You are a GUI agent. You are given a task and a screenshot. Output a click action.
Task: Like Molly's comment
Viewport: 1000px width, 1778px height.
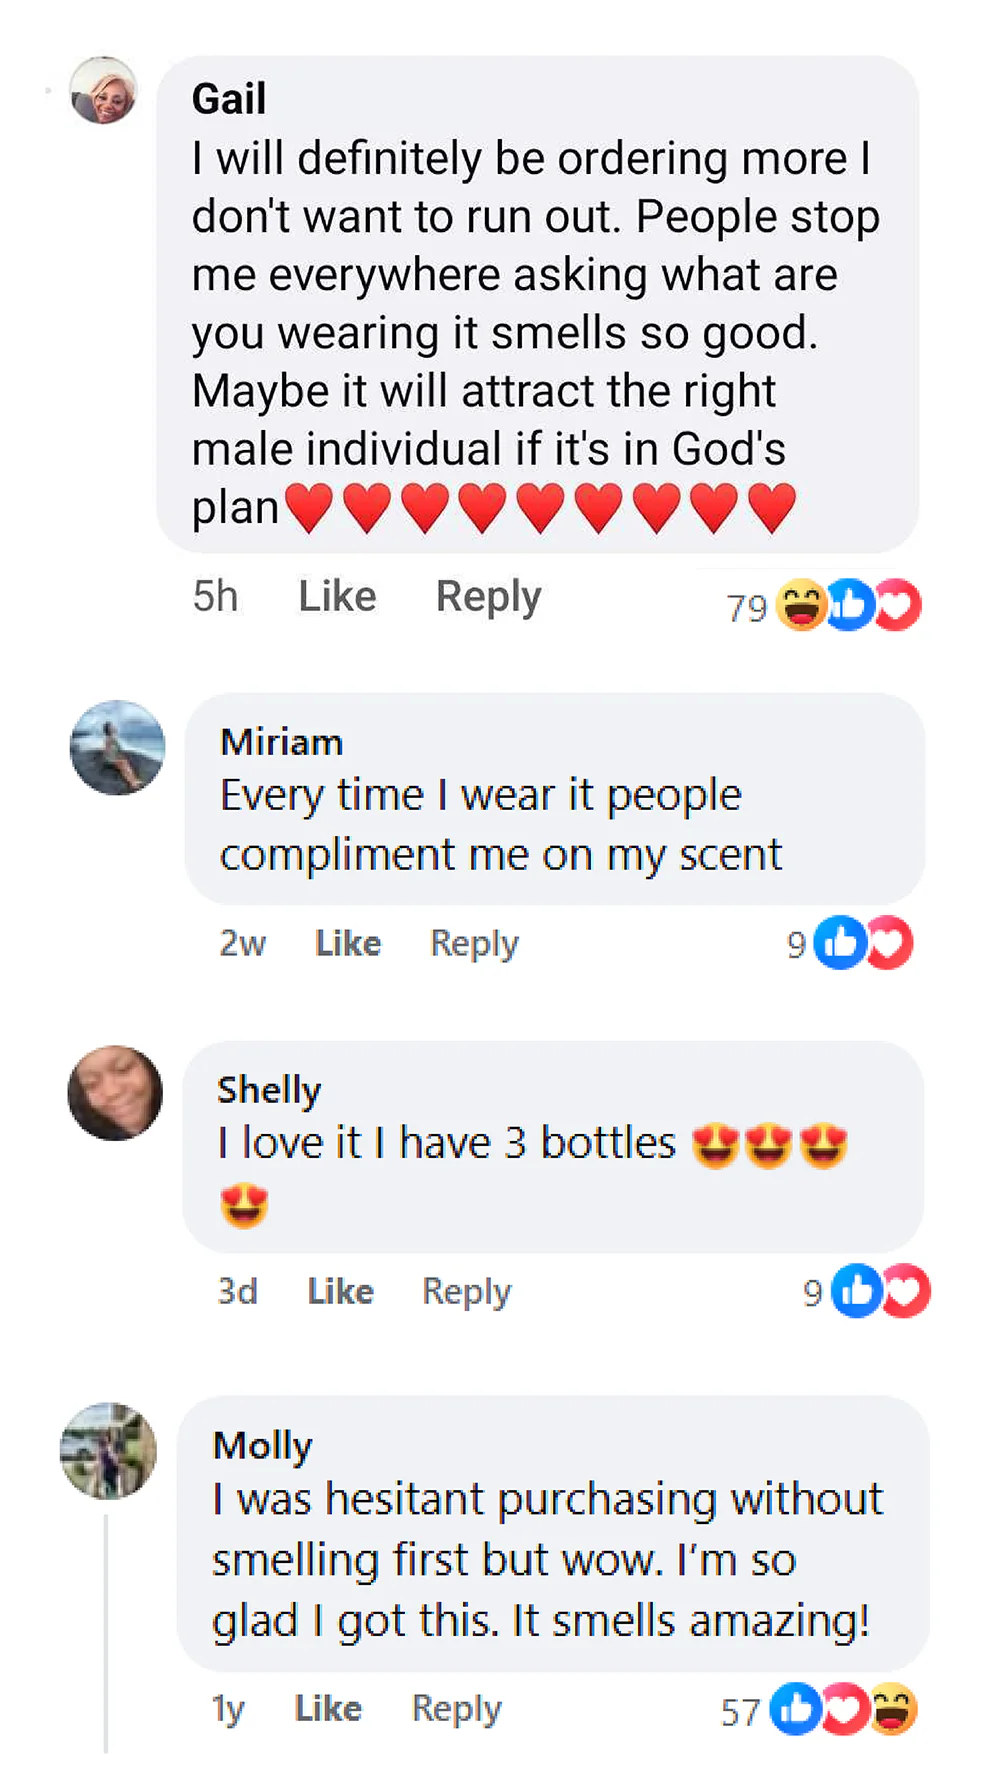[x=328, y=1709]
